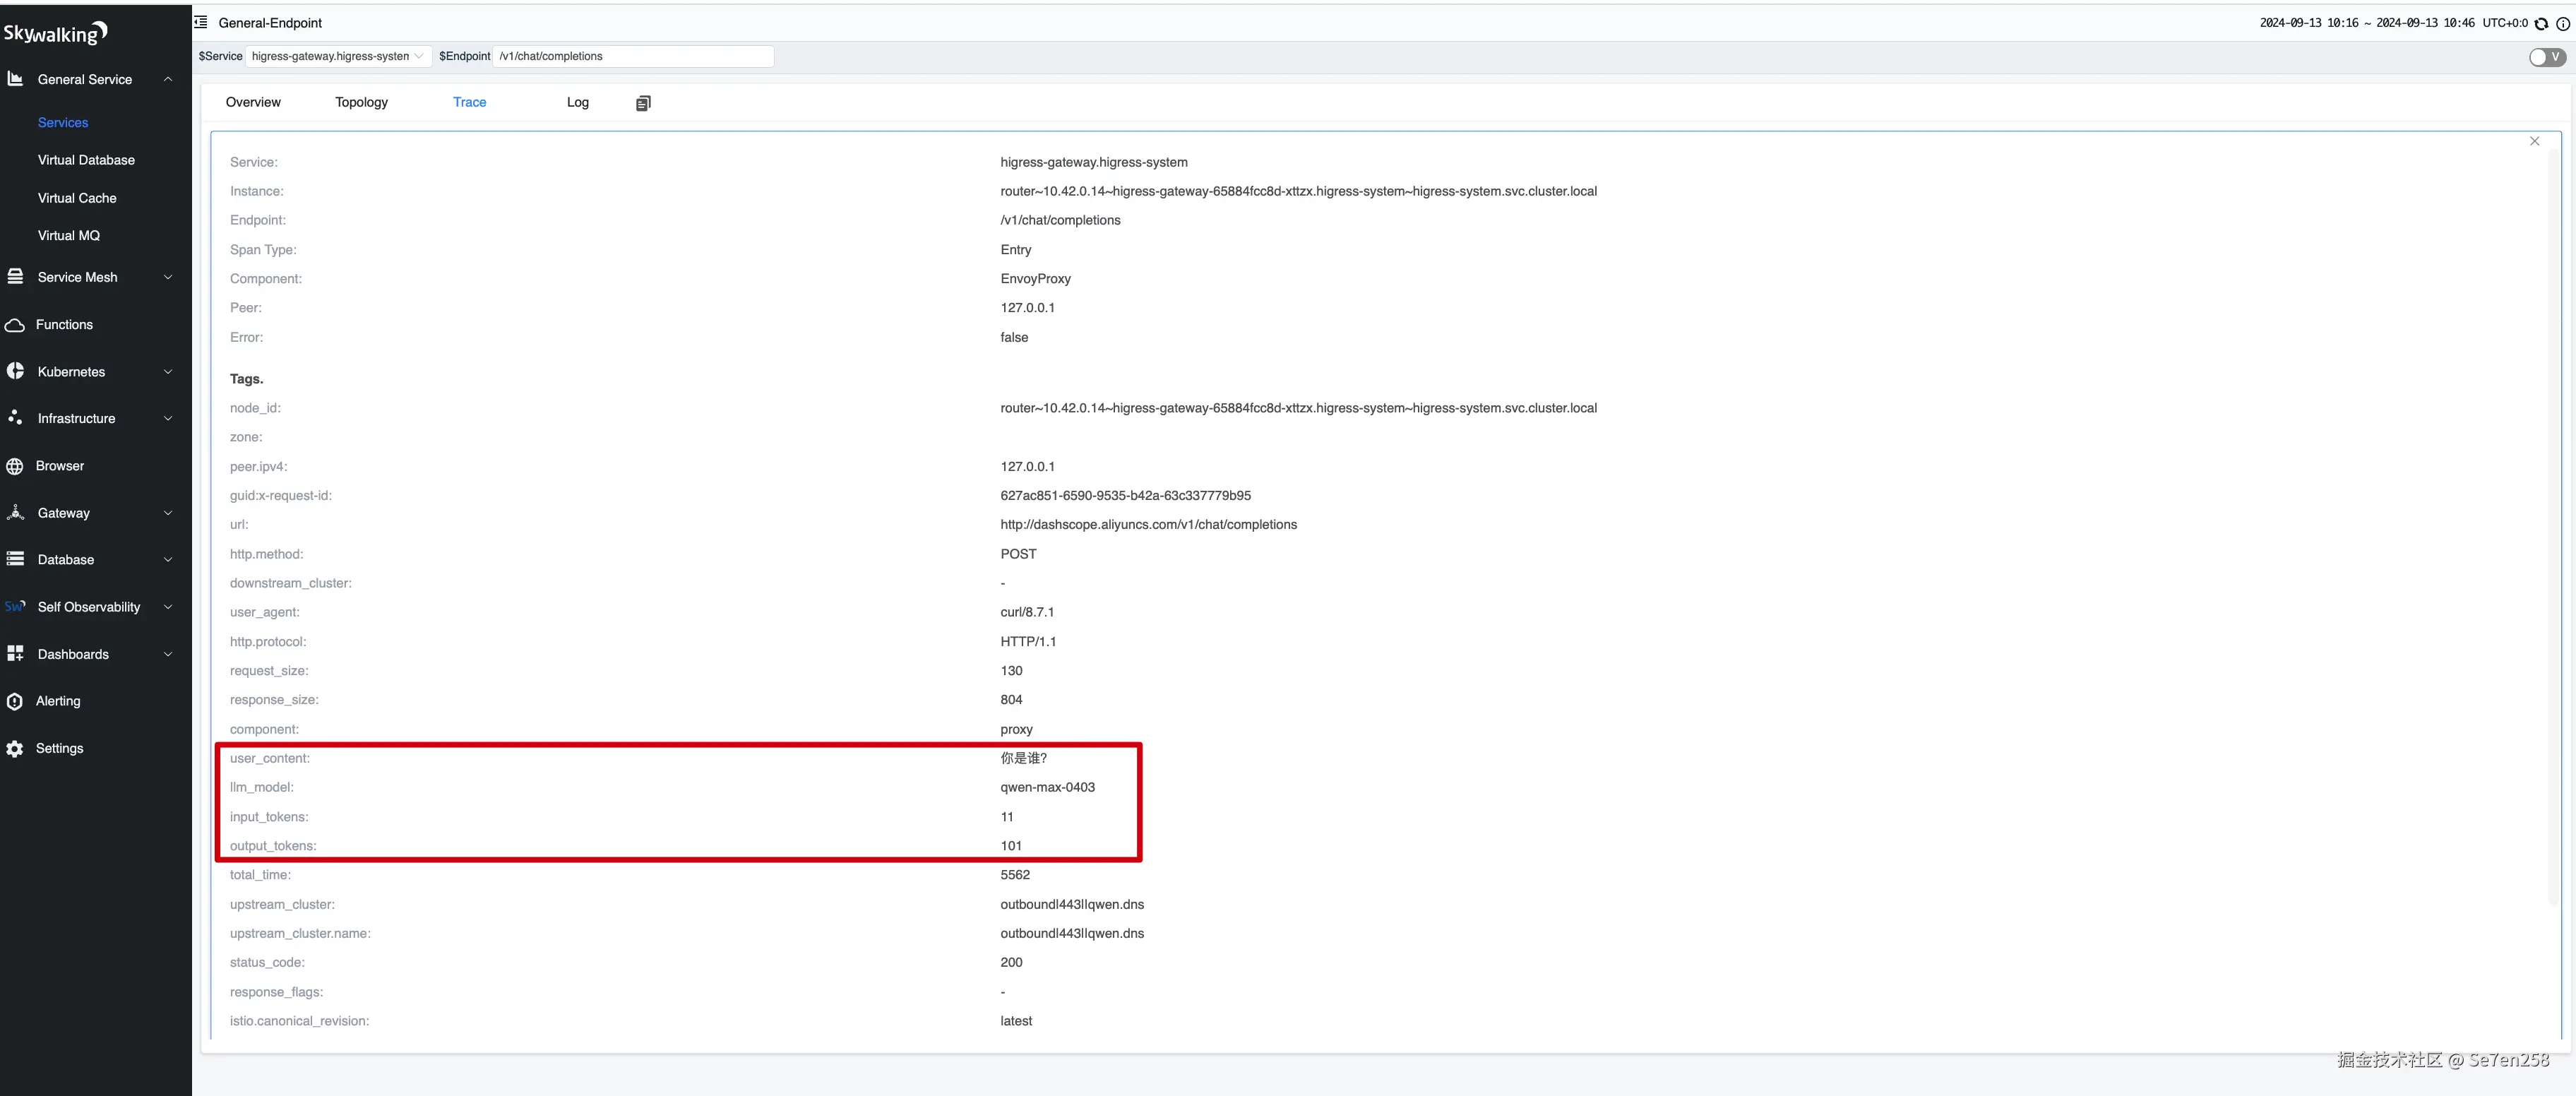This screenshot has width=2576, height=1096.
Task: Expand the Service Mesh menu chevron
Action: click(x=168, y=277)
